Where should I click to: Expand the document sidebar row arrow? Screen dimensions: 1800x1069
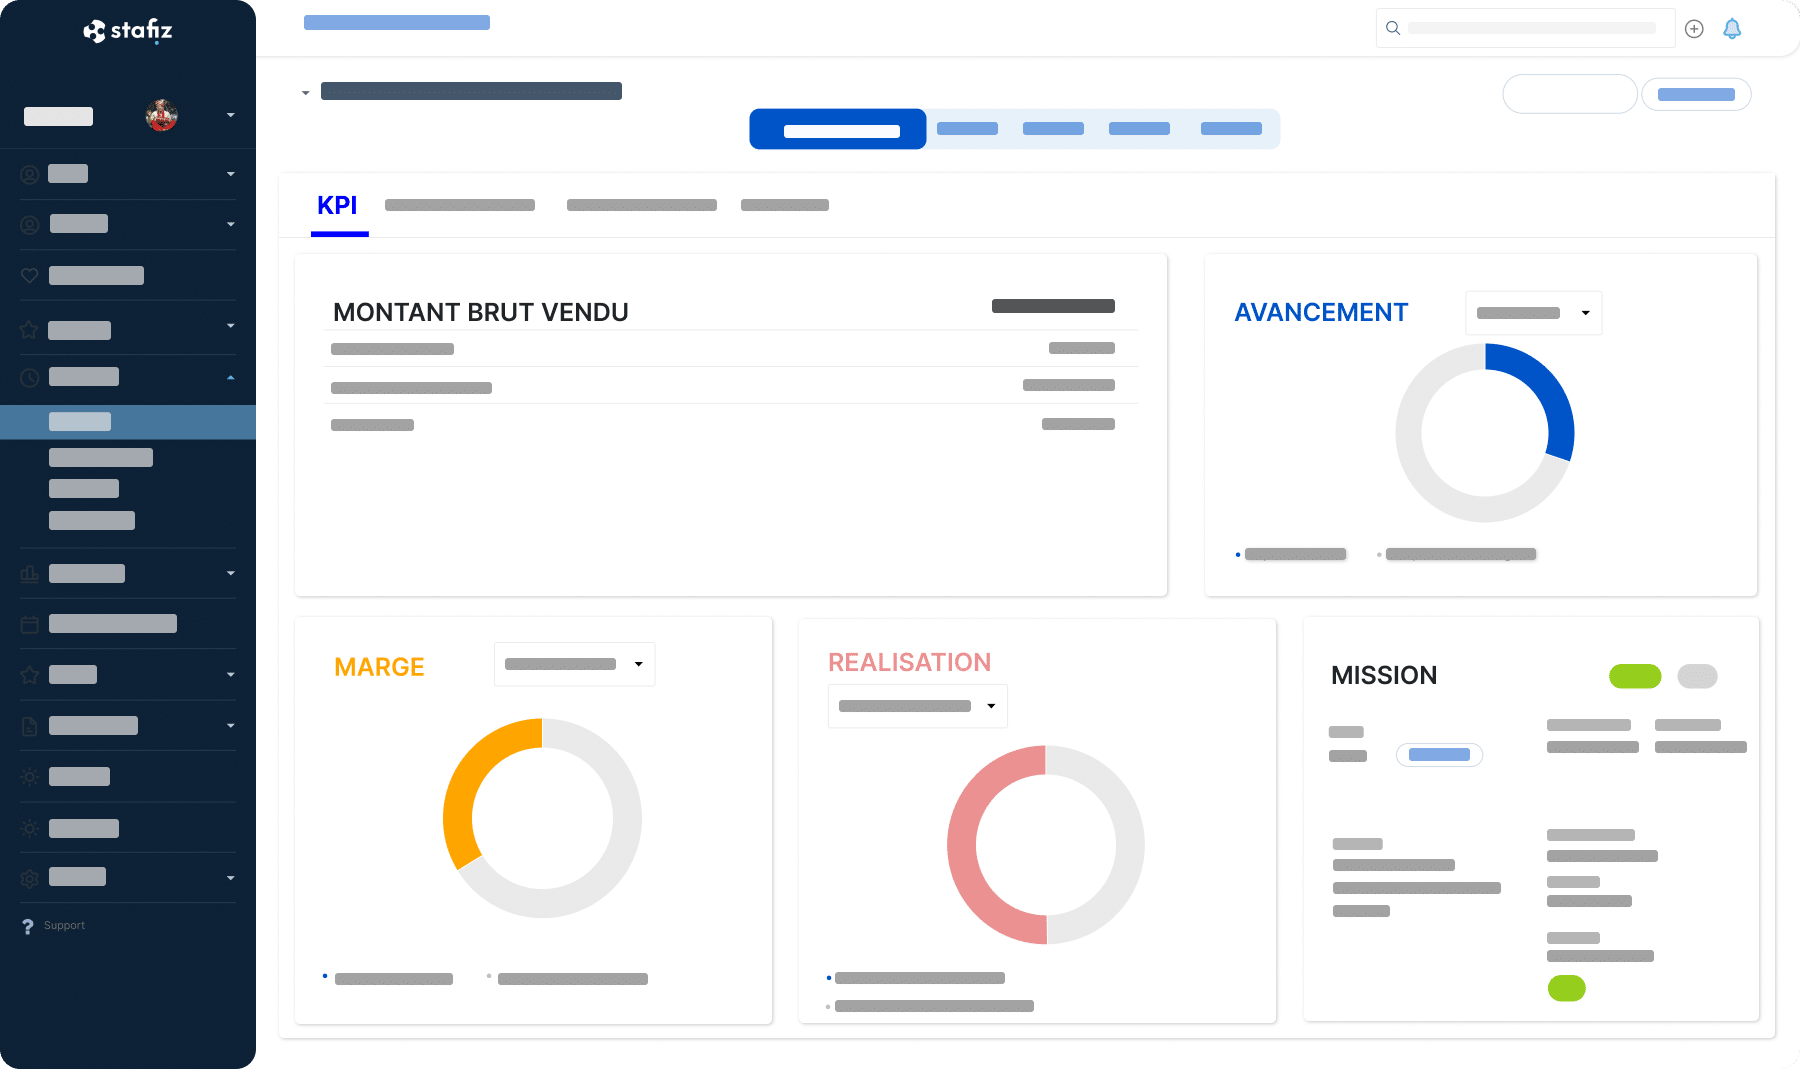(231, 726)
